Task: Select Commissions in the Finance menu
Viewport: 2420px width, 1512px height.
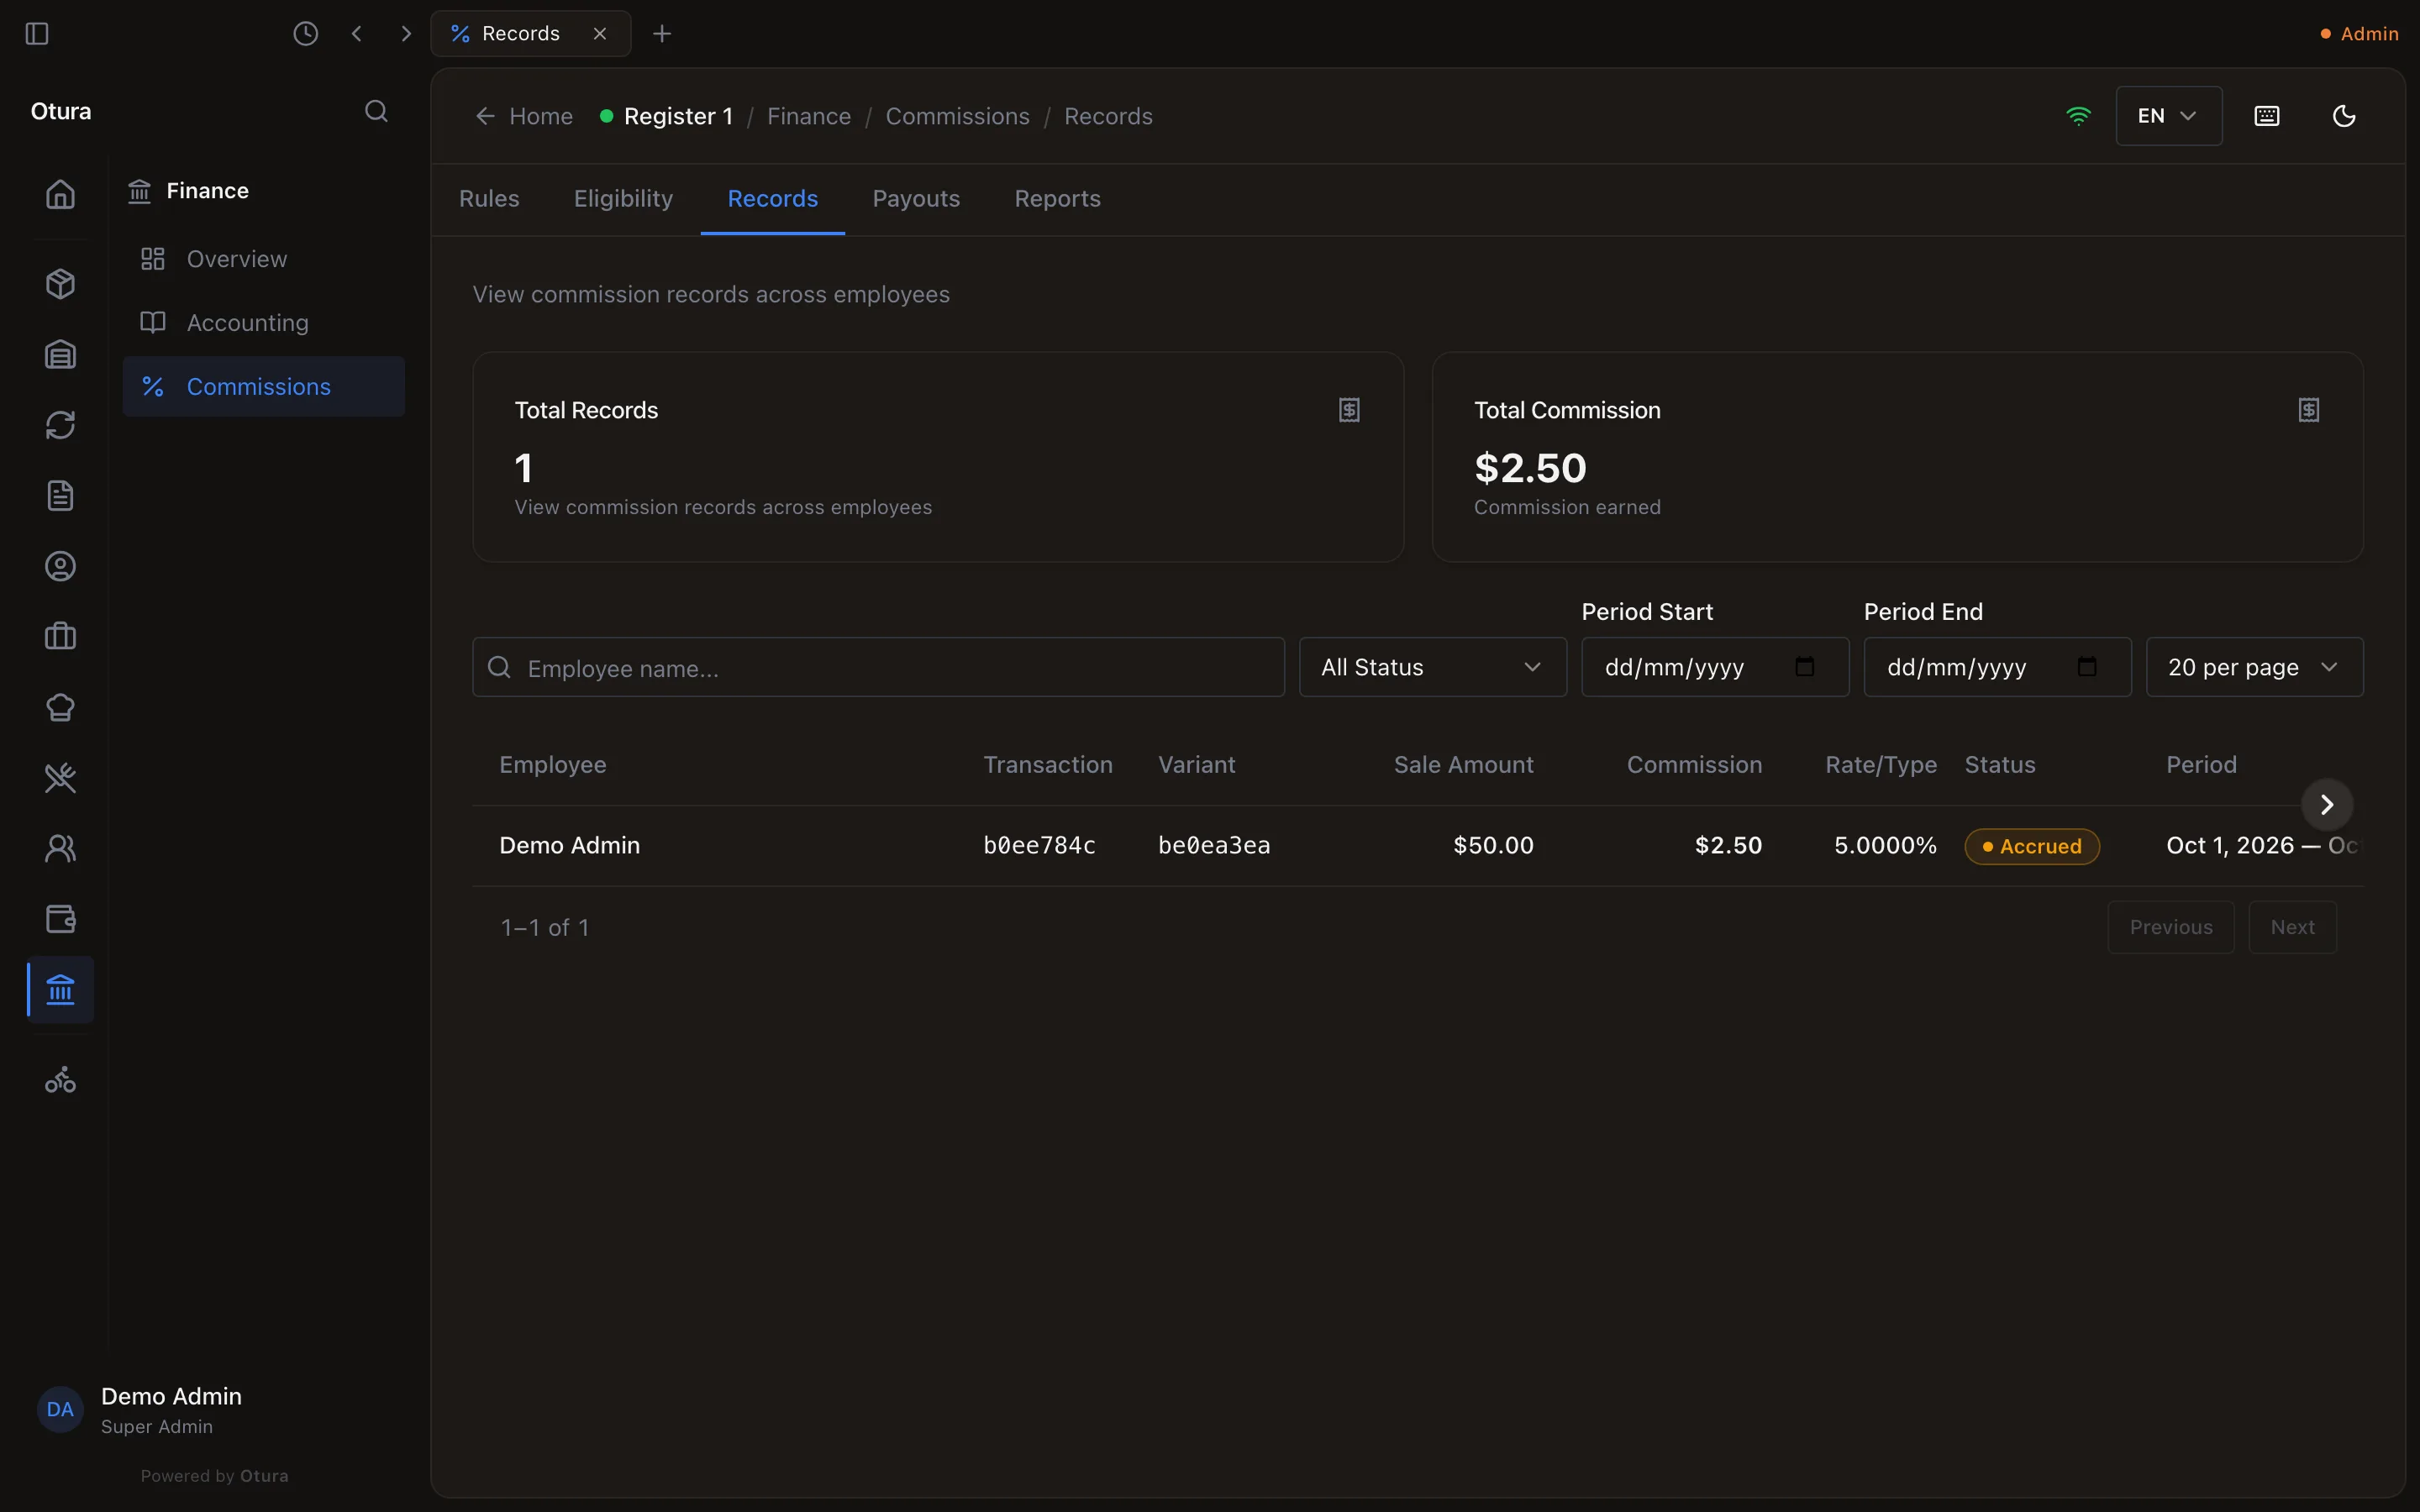Action: pyautogui.click(x=264, y=387)
